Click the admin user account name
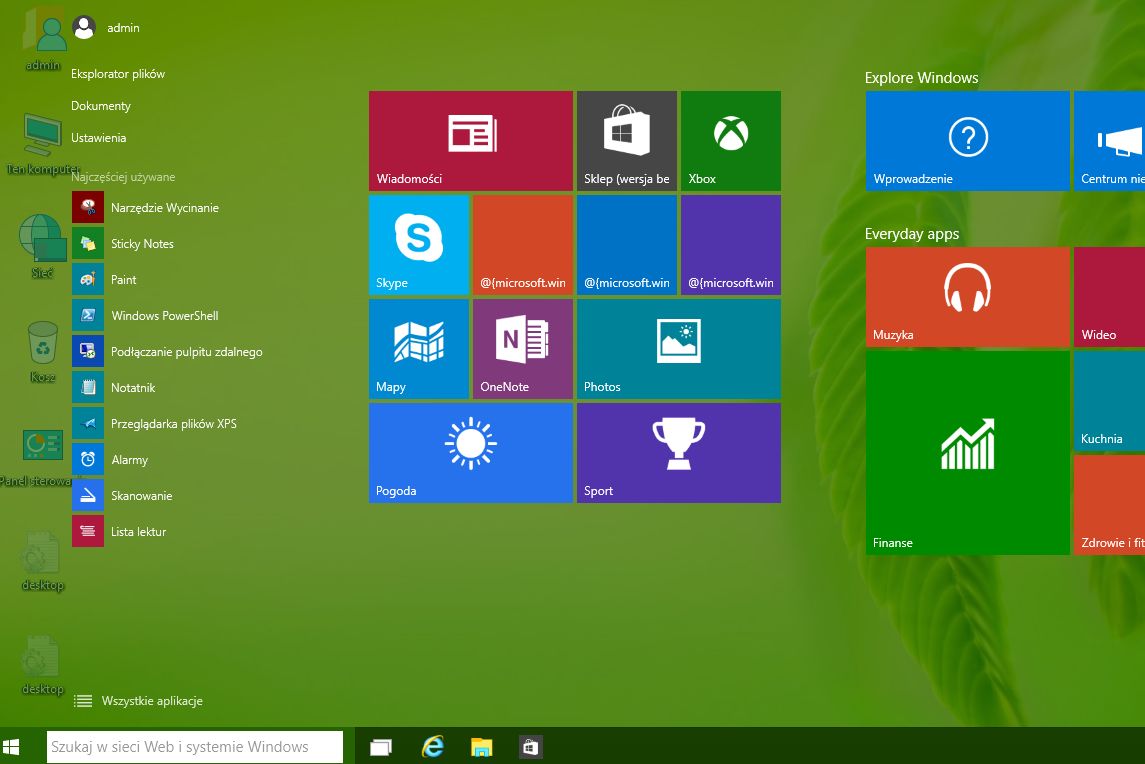This screenshot has width=1145, height=764. pyautogui.click(x=123, y=28)
